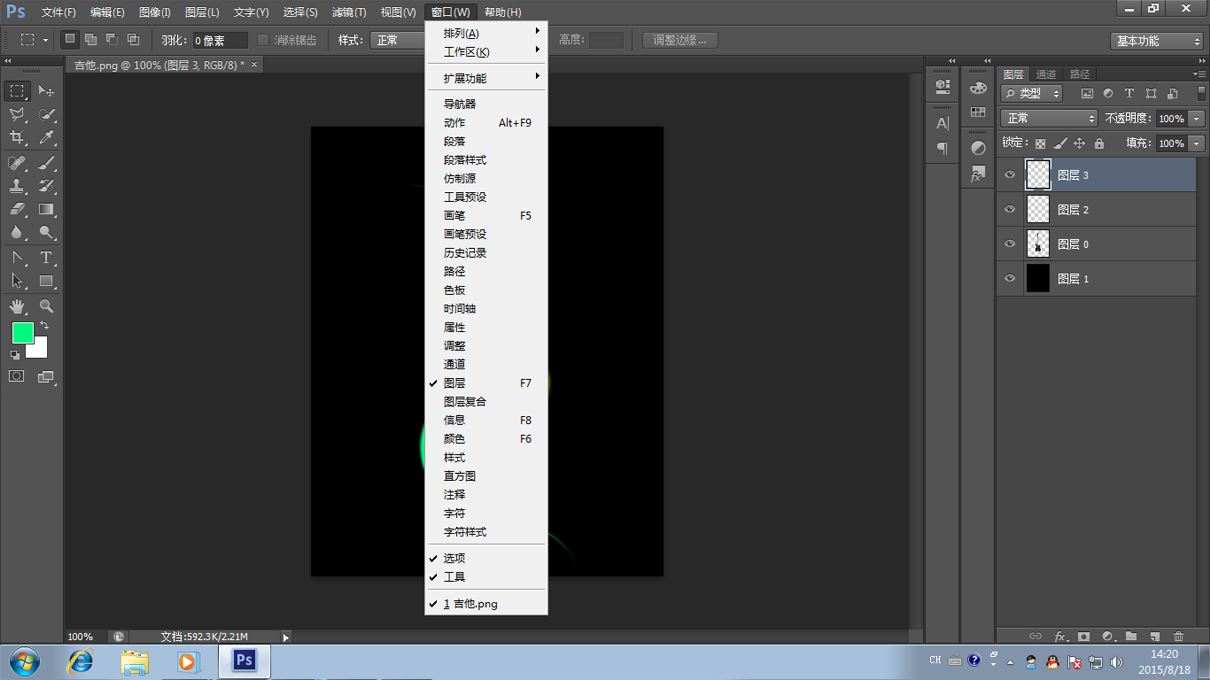
Task: Expand the 排列(A) submenu
Action: point(486,33)
